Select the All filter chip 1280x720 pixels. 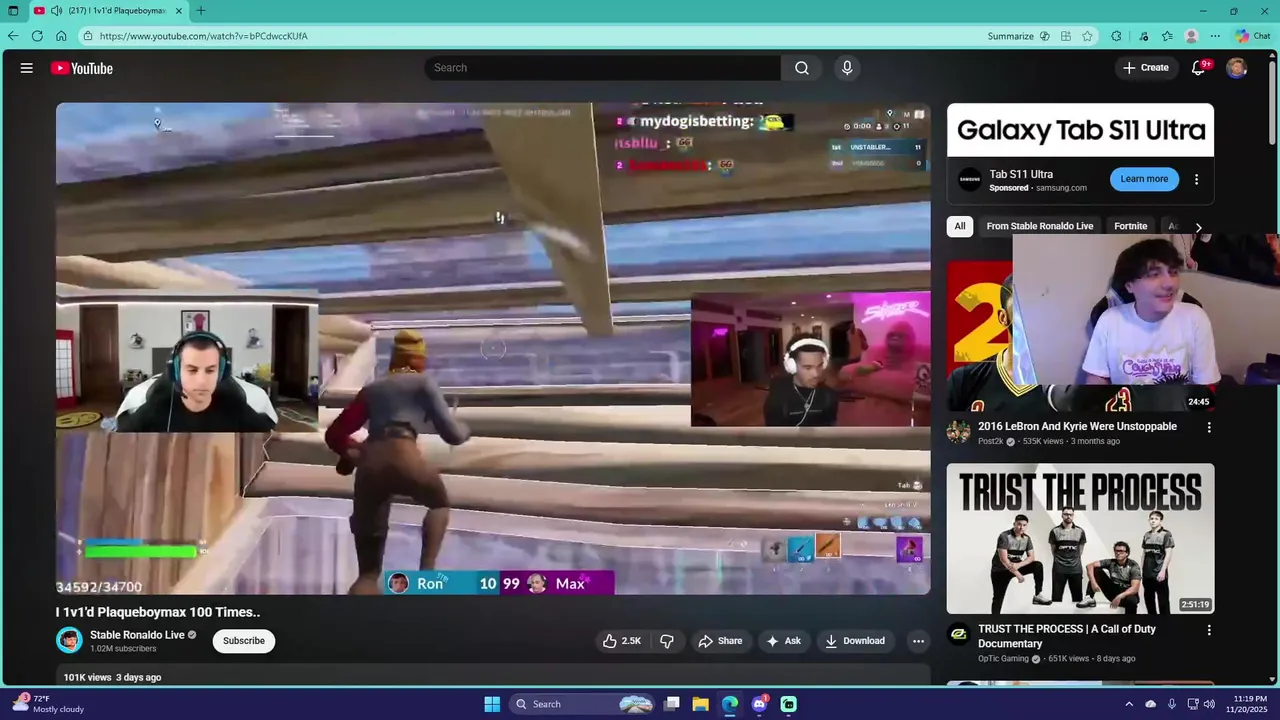click(x=960, y=226)
